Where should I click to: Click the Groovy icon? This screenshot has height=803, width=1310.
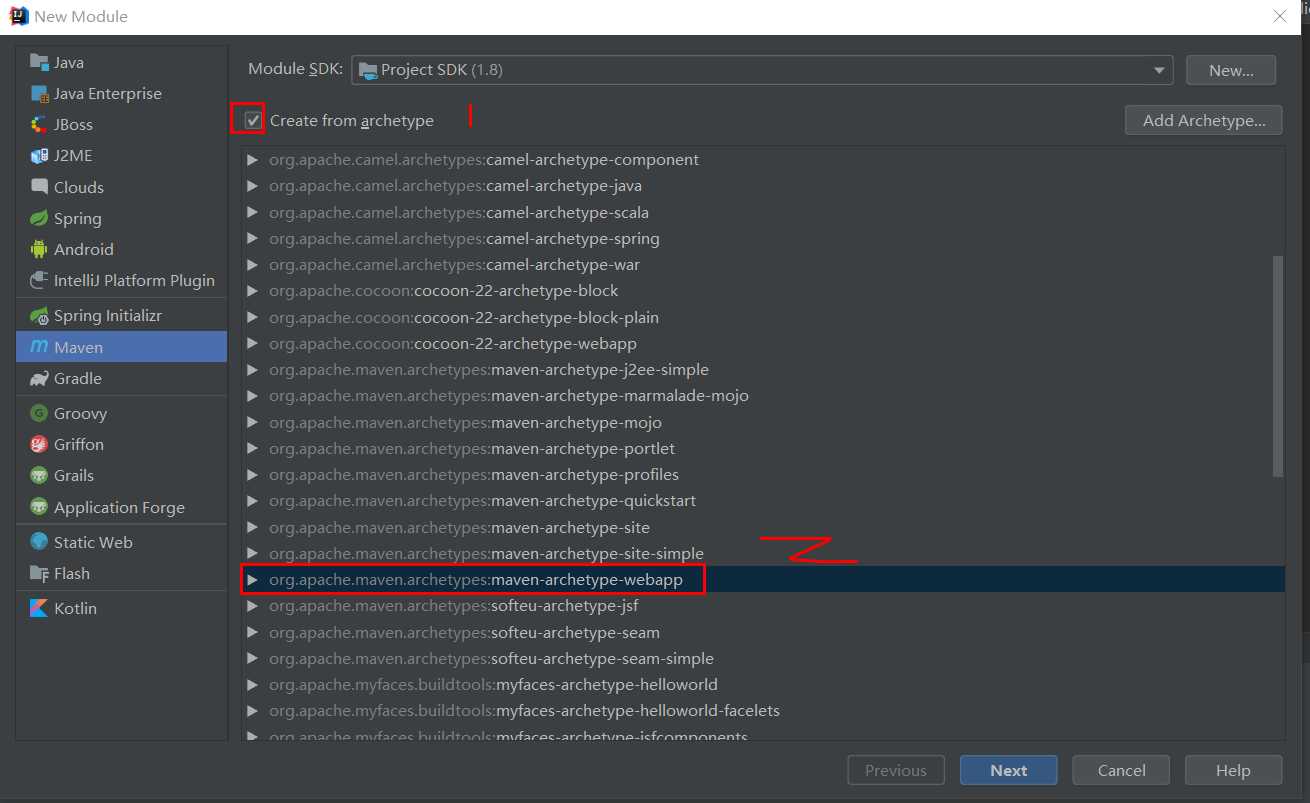click(39, 413)
